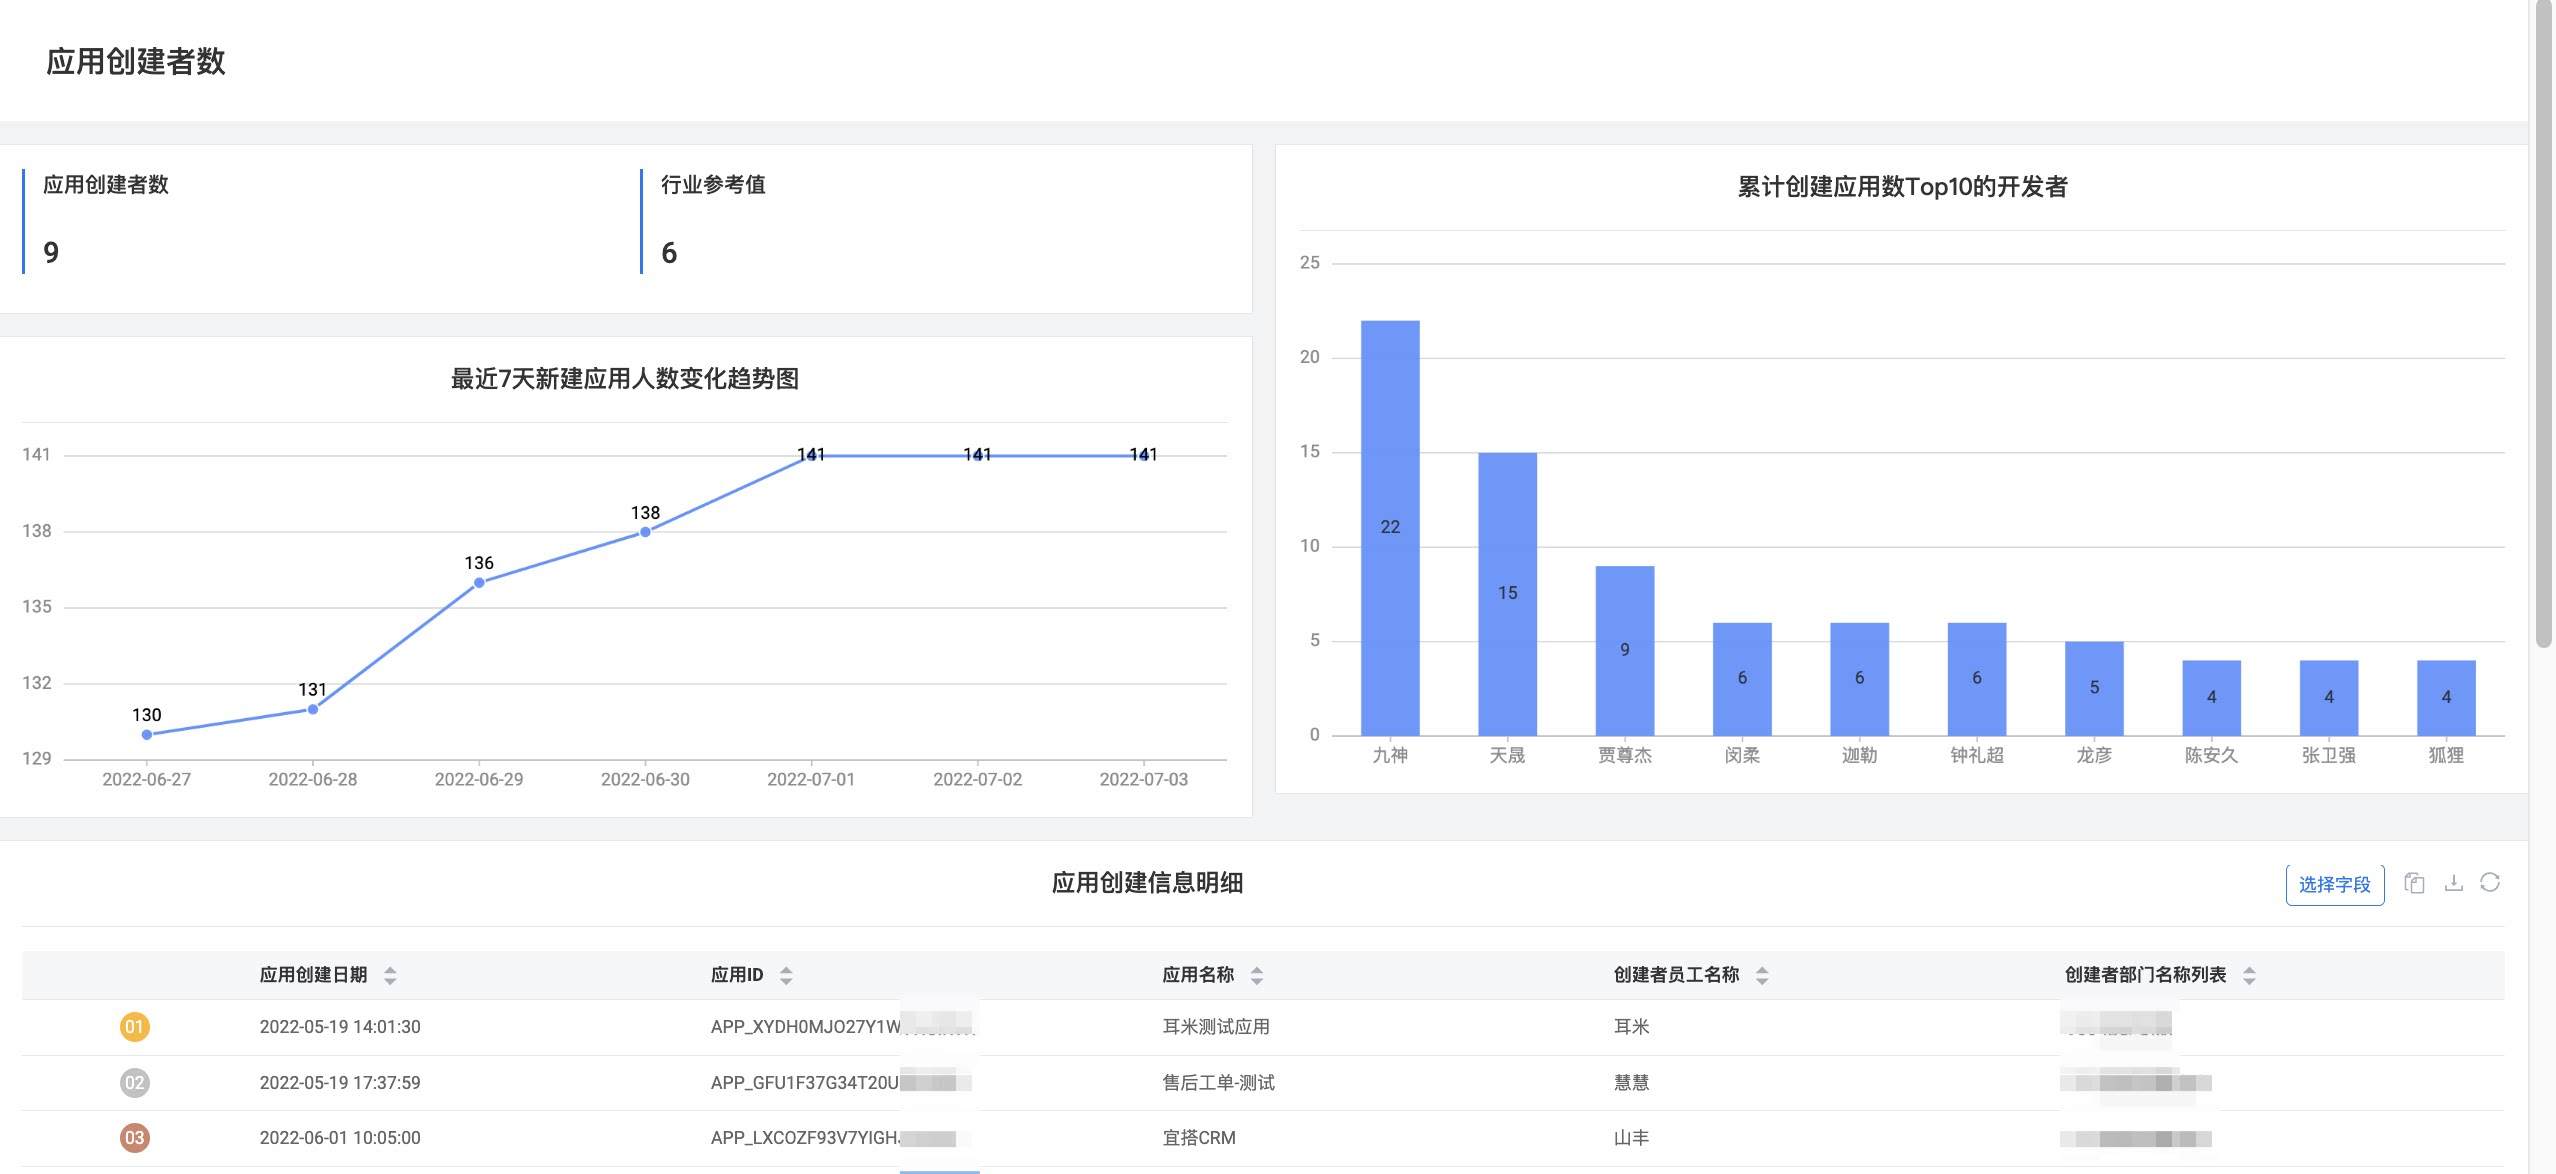This screenshot has height=1174, width=2556.
Task: Click row badge 01 in the table
Action: [135, 1027]
